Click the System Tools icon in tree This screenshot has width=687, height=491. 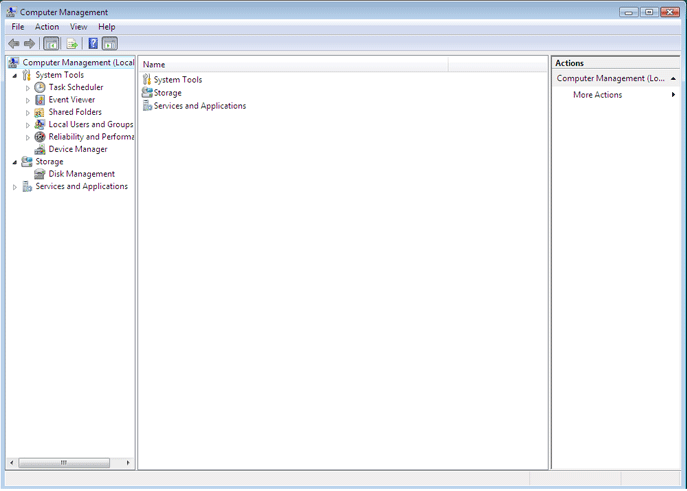point(27,75)
